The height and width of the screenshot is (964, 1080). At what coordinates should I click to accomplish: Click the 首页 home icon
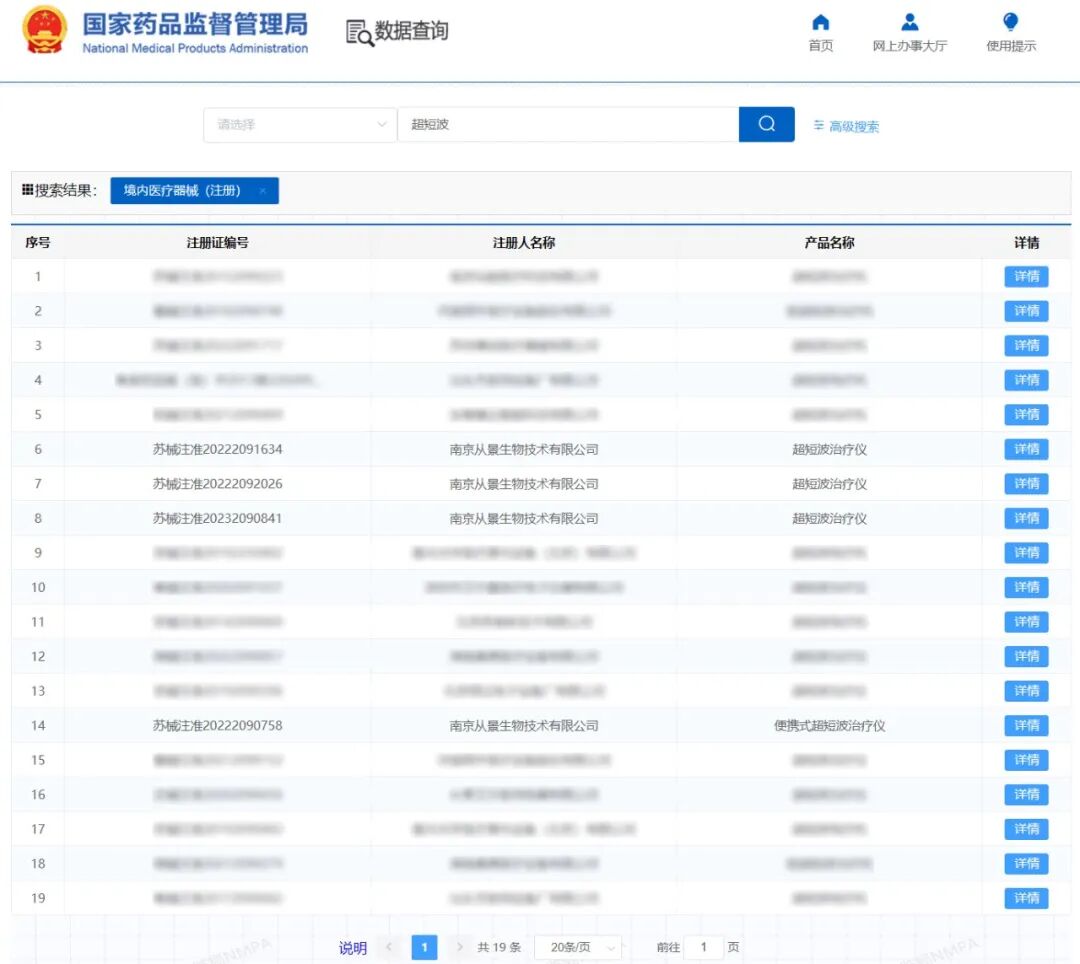coord(820,21)
